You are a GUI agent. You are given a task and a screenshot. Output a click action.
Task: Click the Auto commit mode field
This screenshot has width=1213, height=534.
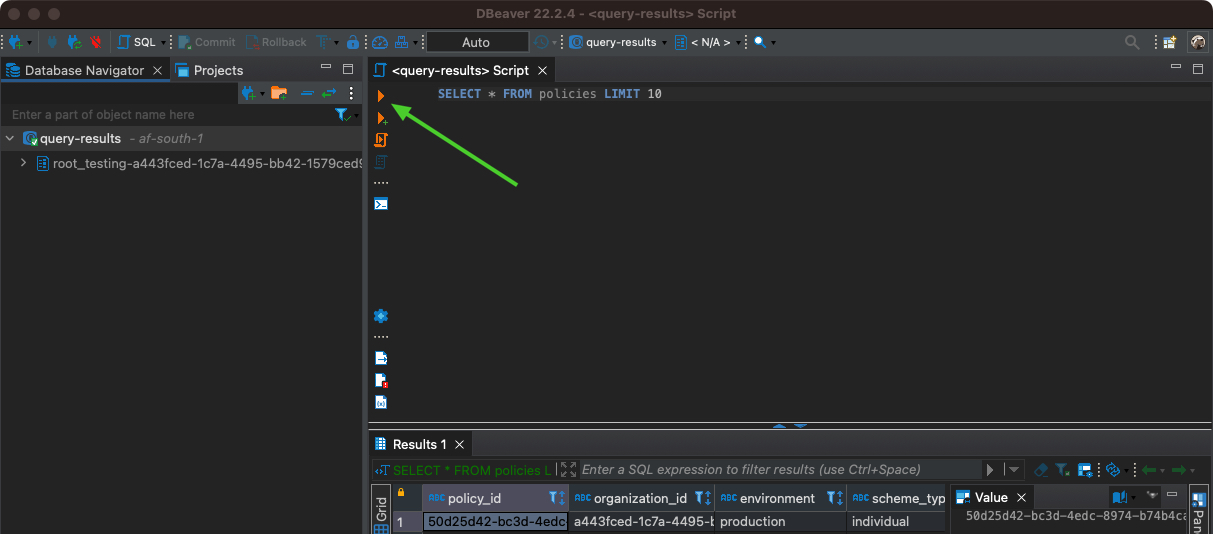coord(477,42)
